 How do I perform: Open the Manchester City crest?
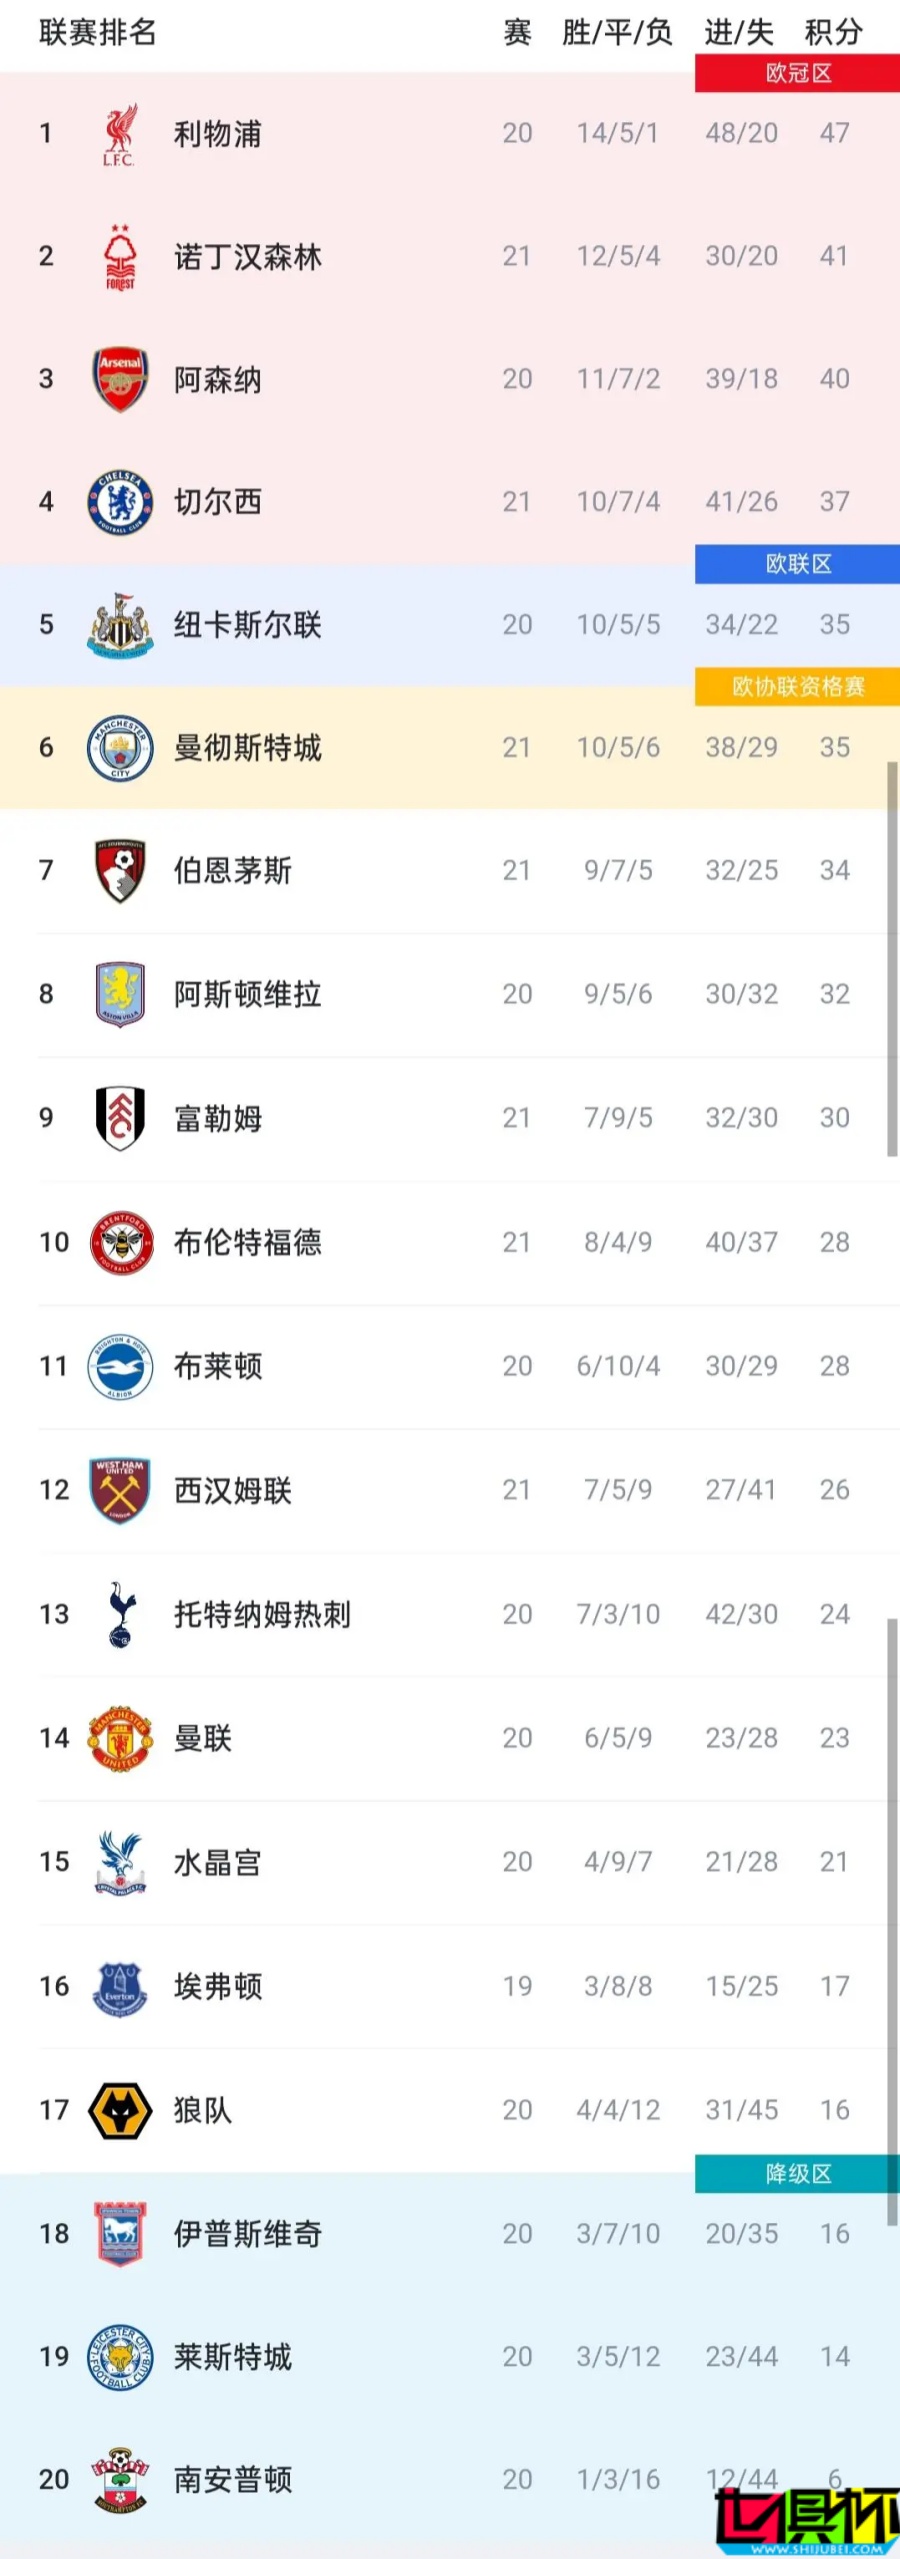pyautogui.click(x=120, y=748)
